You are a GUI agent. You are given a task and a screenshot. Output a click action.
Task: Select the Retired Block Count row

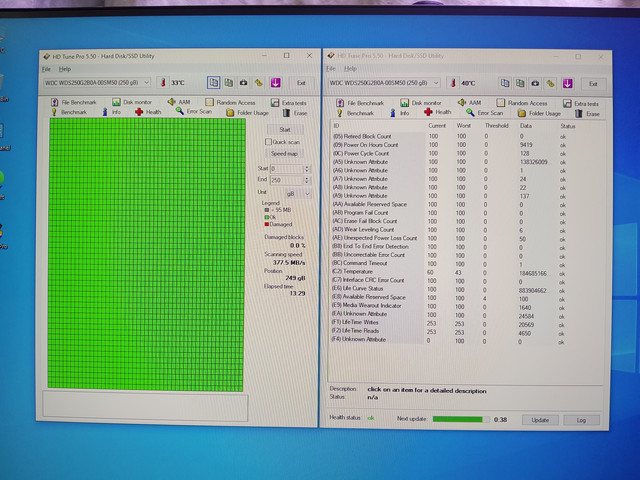(449, 136)
